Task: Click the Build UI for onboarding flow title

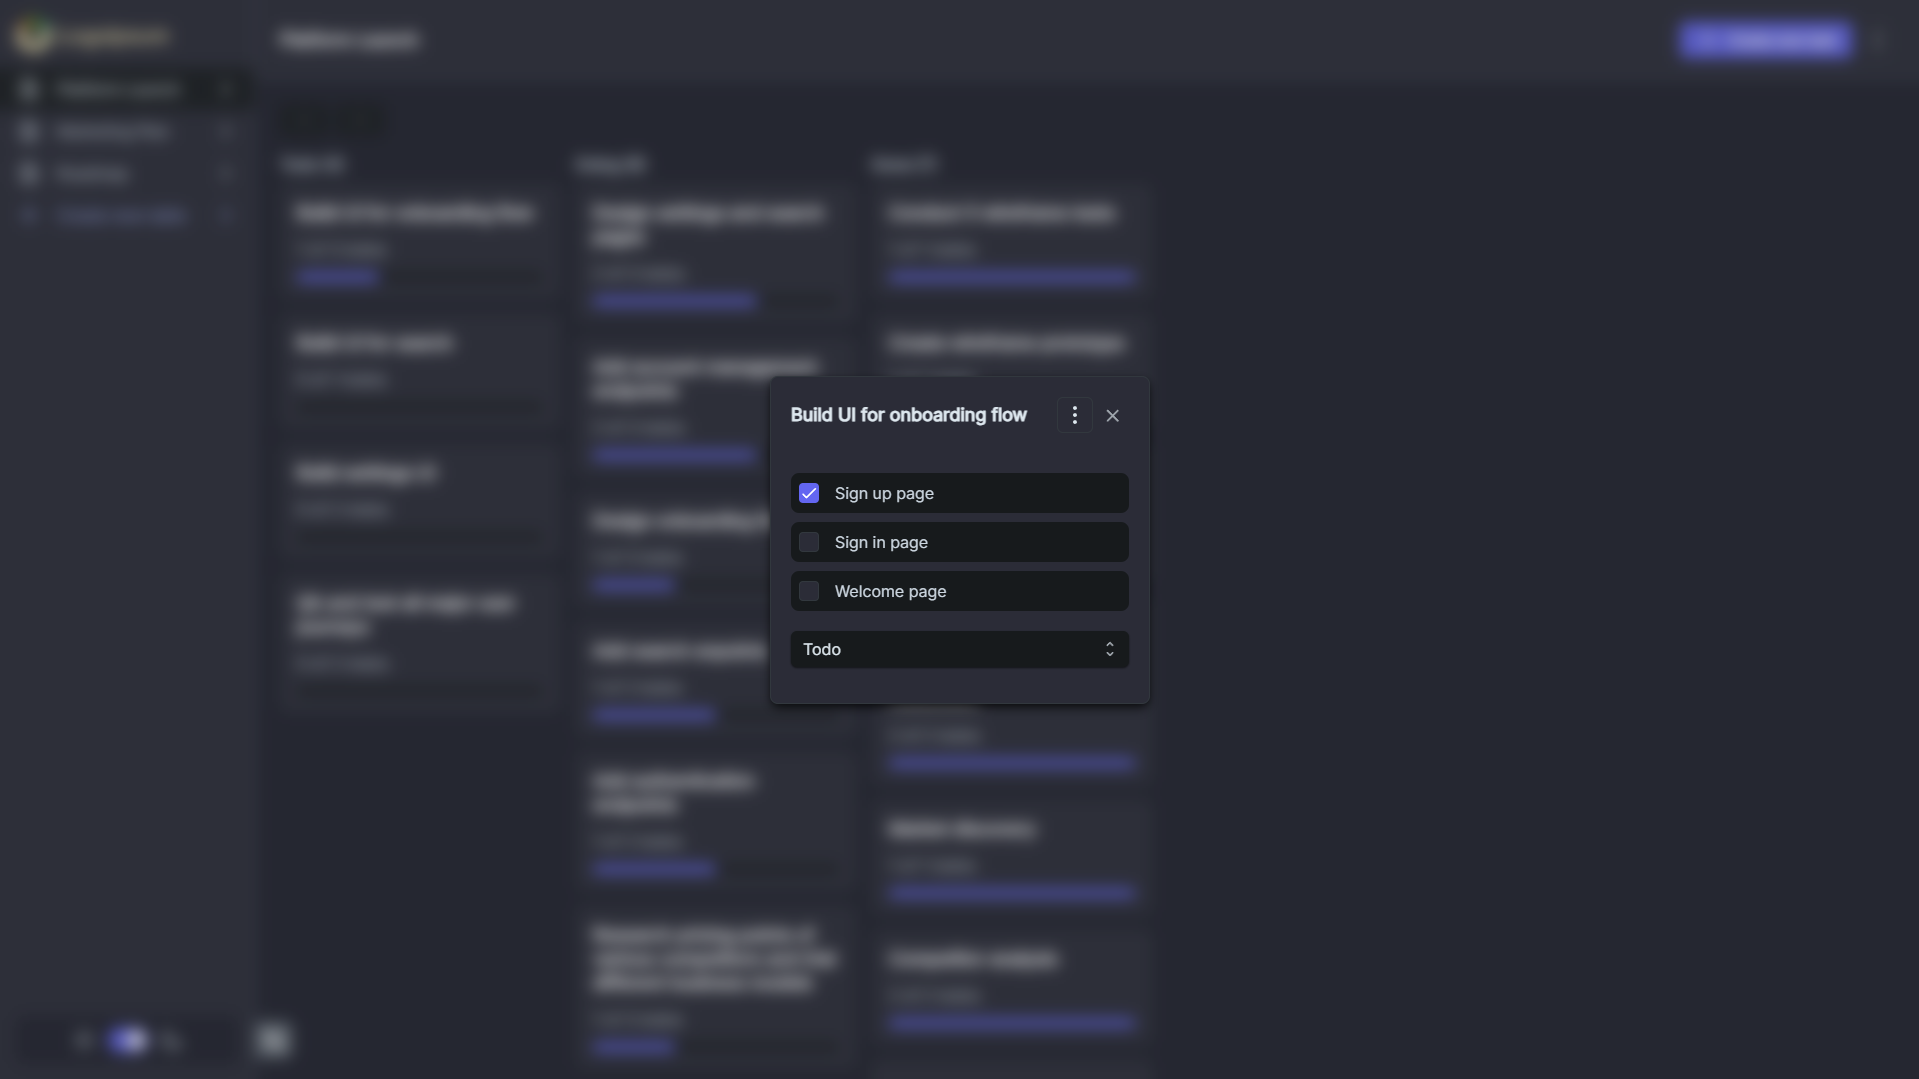Action: (x=908, y=415)
